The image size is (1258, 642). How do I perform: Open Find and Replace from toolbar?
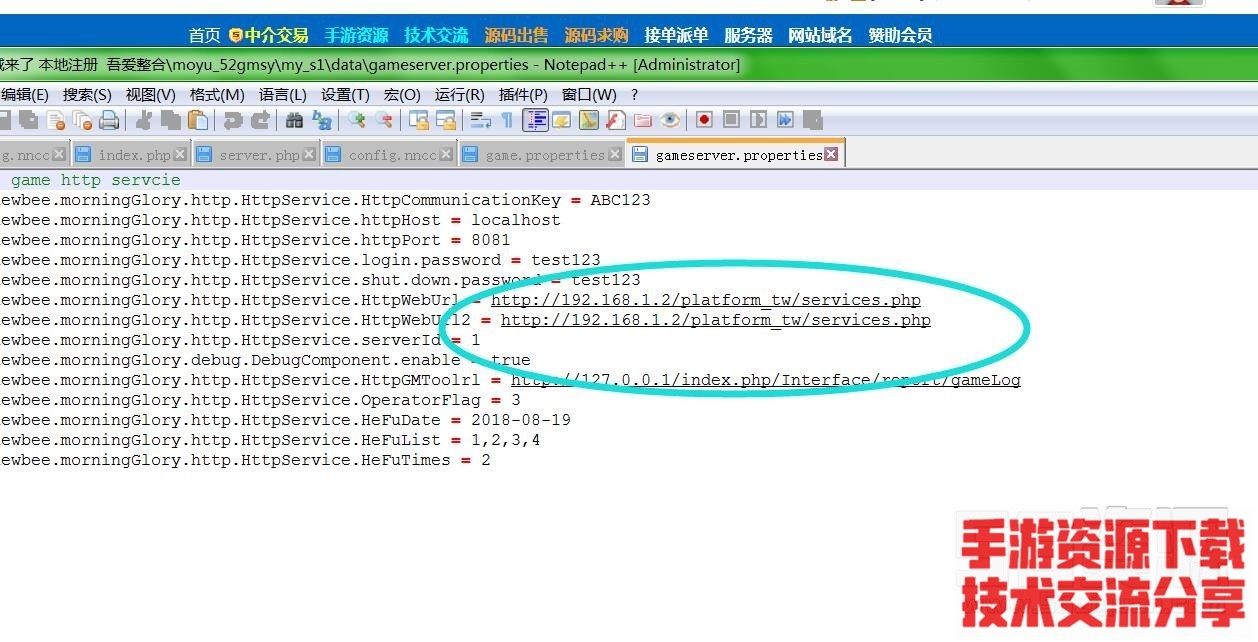pyautogui.click(x=322, y=121)
